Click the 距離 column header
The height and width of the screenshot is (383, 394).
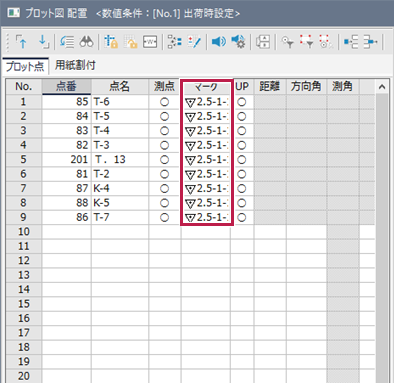[x=270, y=87]
